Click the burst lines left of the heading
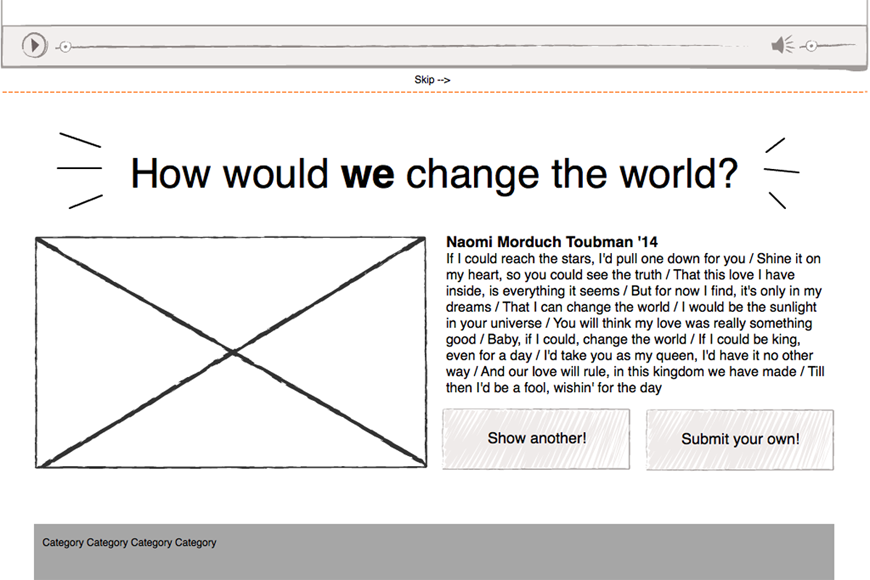This screenshot has height=580, width=870. tap(82, 171)
